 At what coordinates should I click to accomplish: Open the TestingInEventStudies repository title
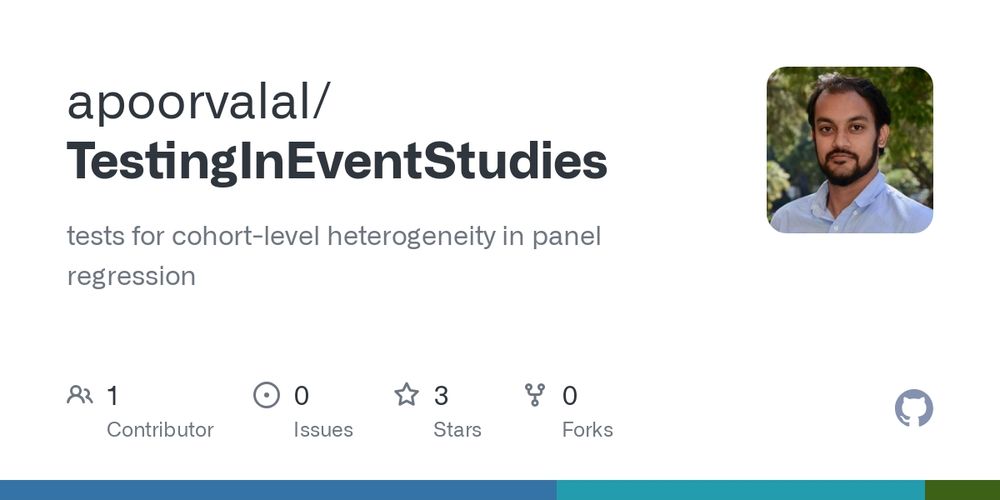click(x=337, y=162)
